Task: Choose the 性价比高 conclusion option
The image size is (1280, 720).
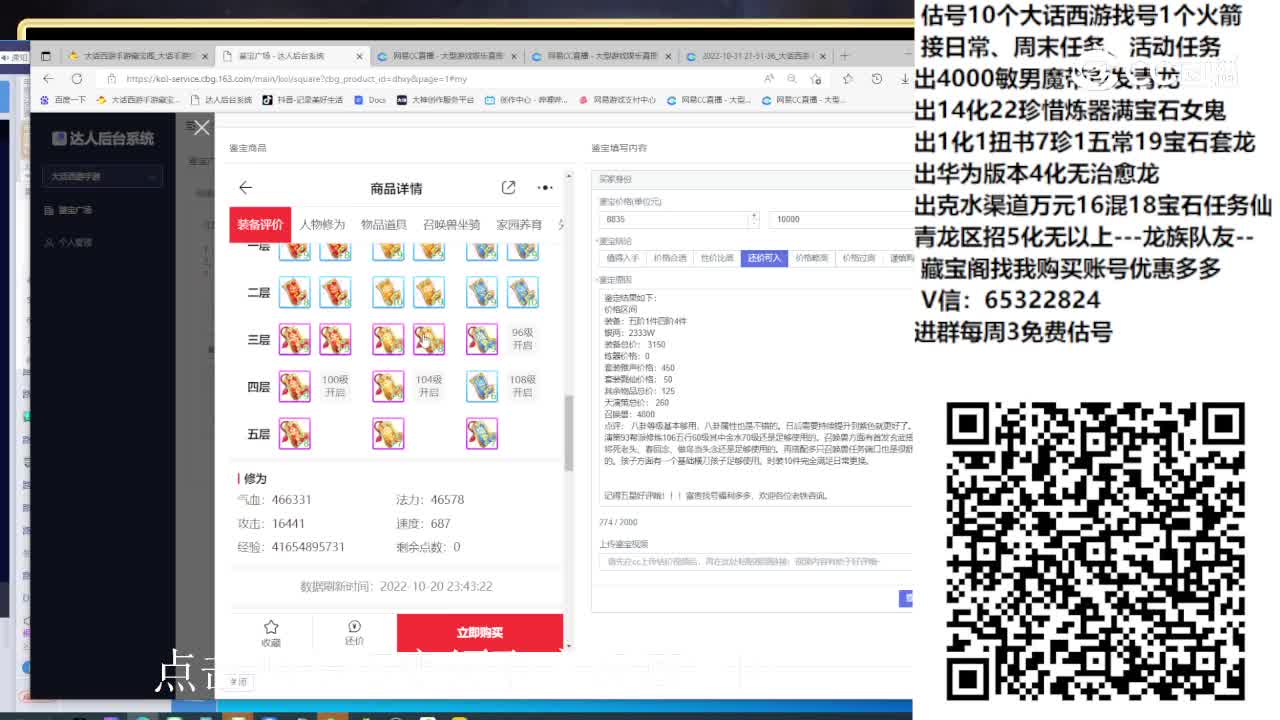Action: pyautogui.click(x=716, y=258)
